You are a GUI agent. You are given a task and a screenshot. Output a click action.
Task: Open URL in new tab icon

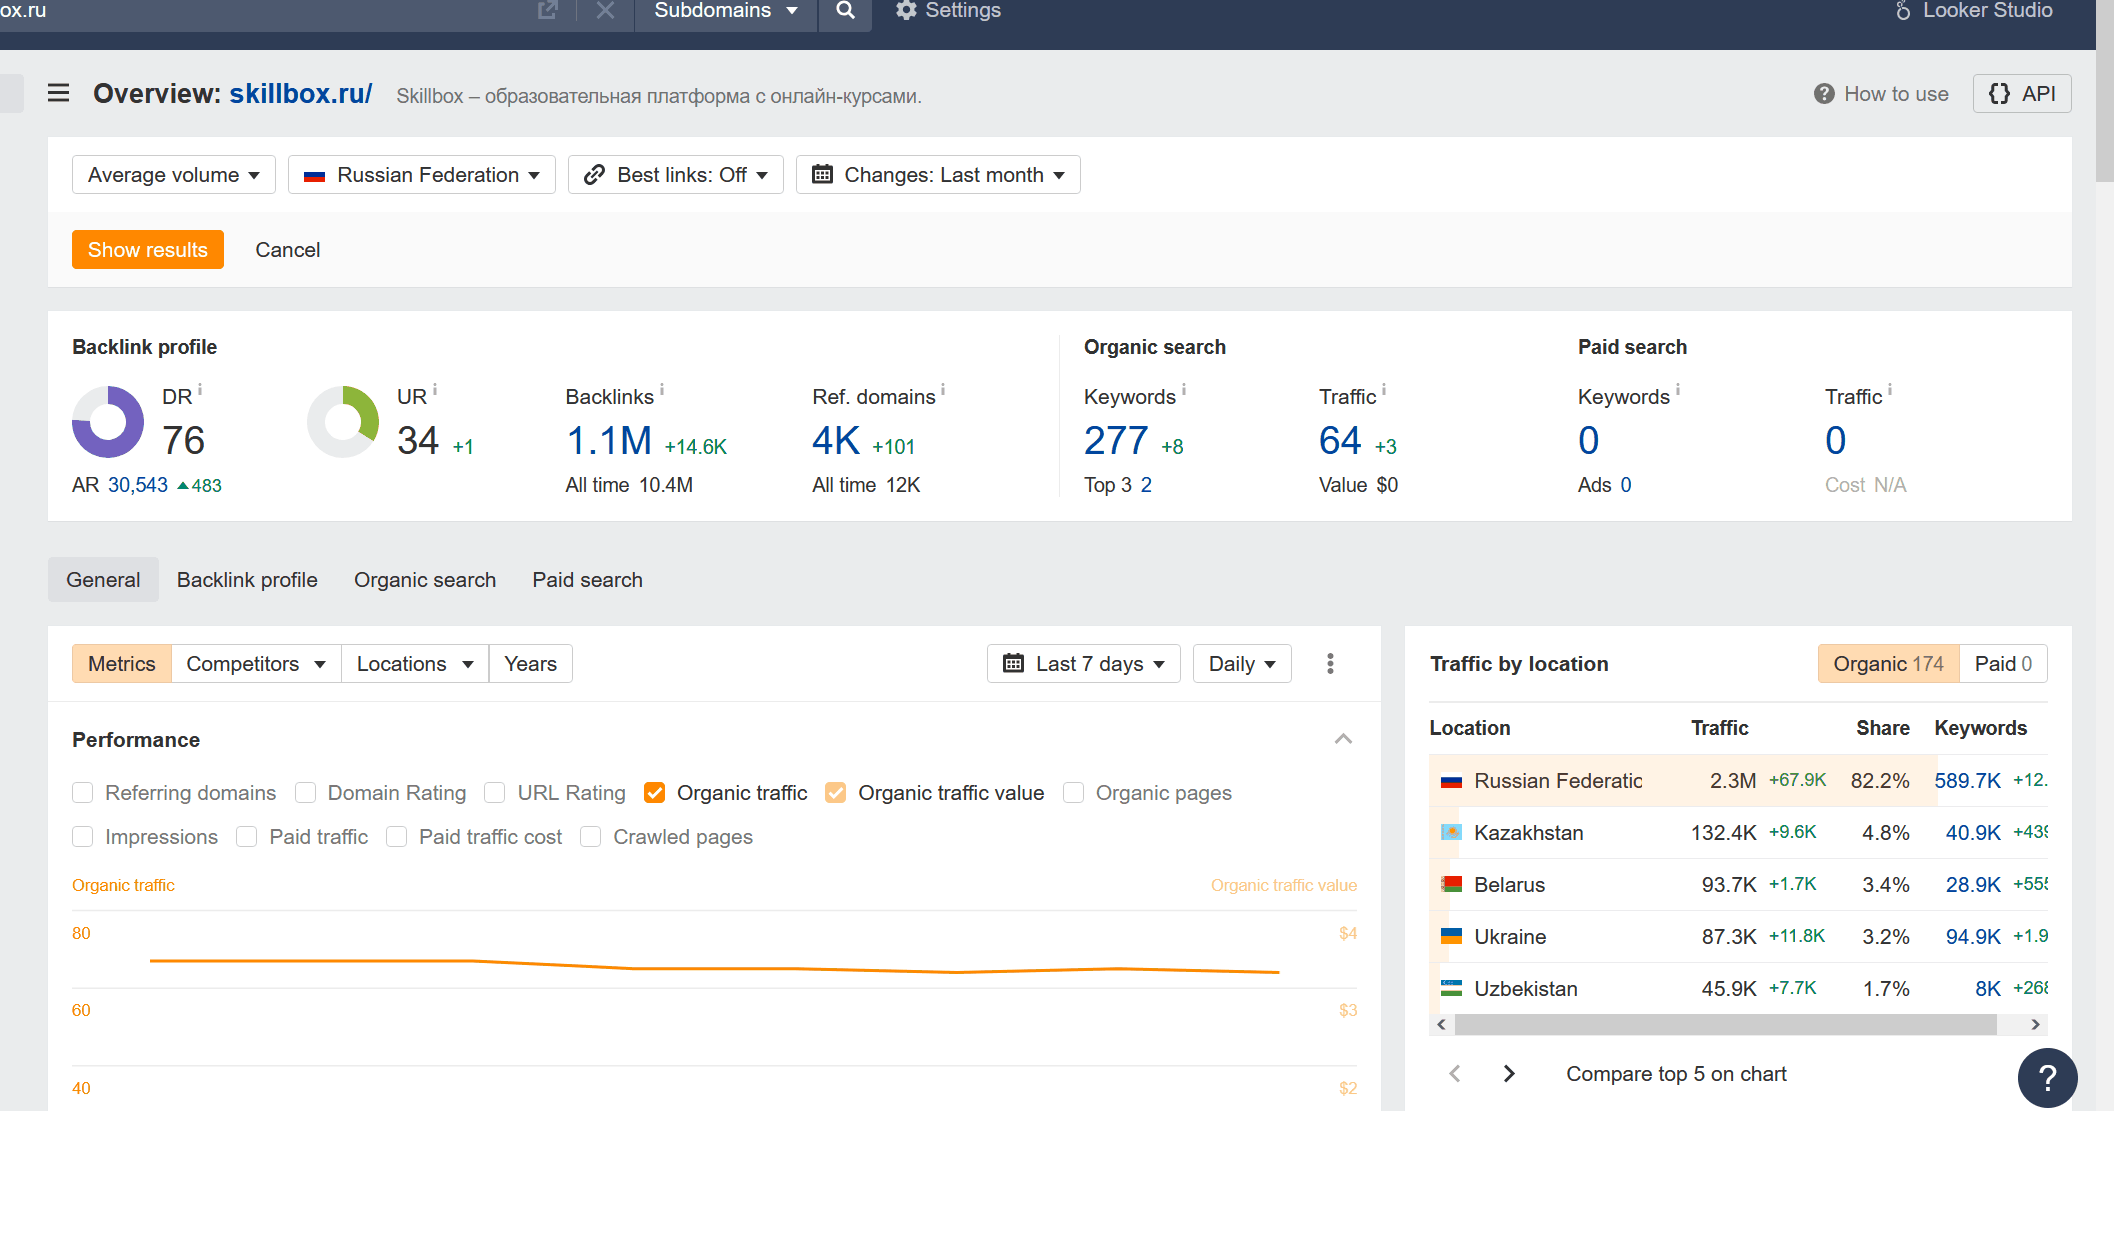tap(547, 10)
